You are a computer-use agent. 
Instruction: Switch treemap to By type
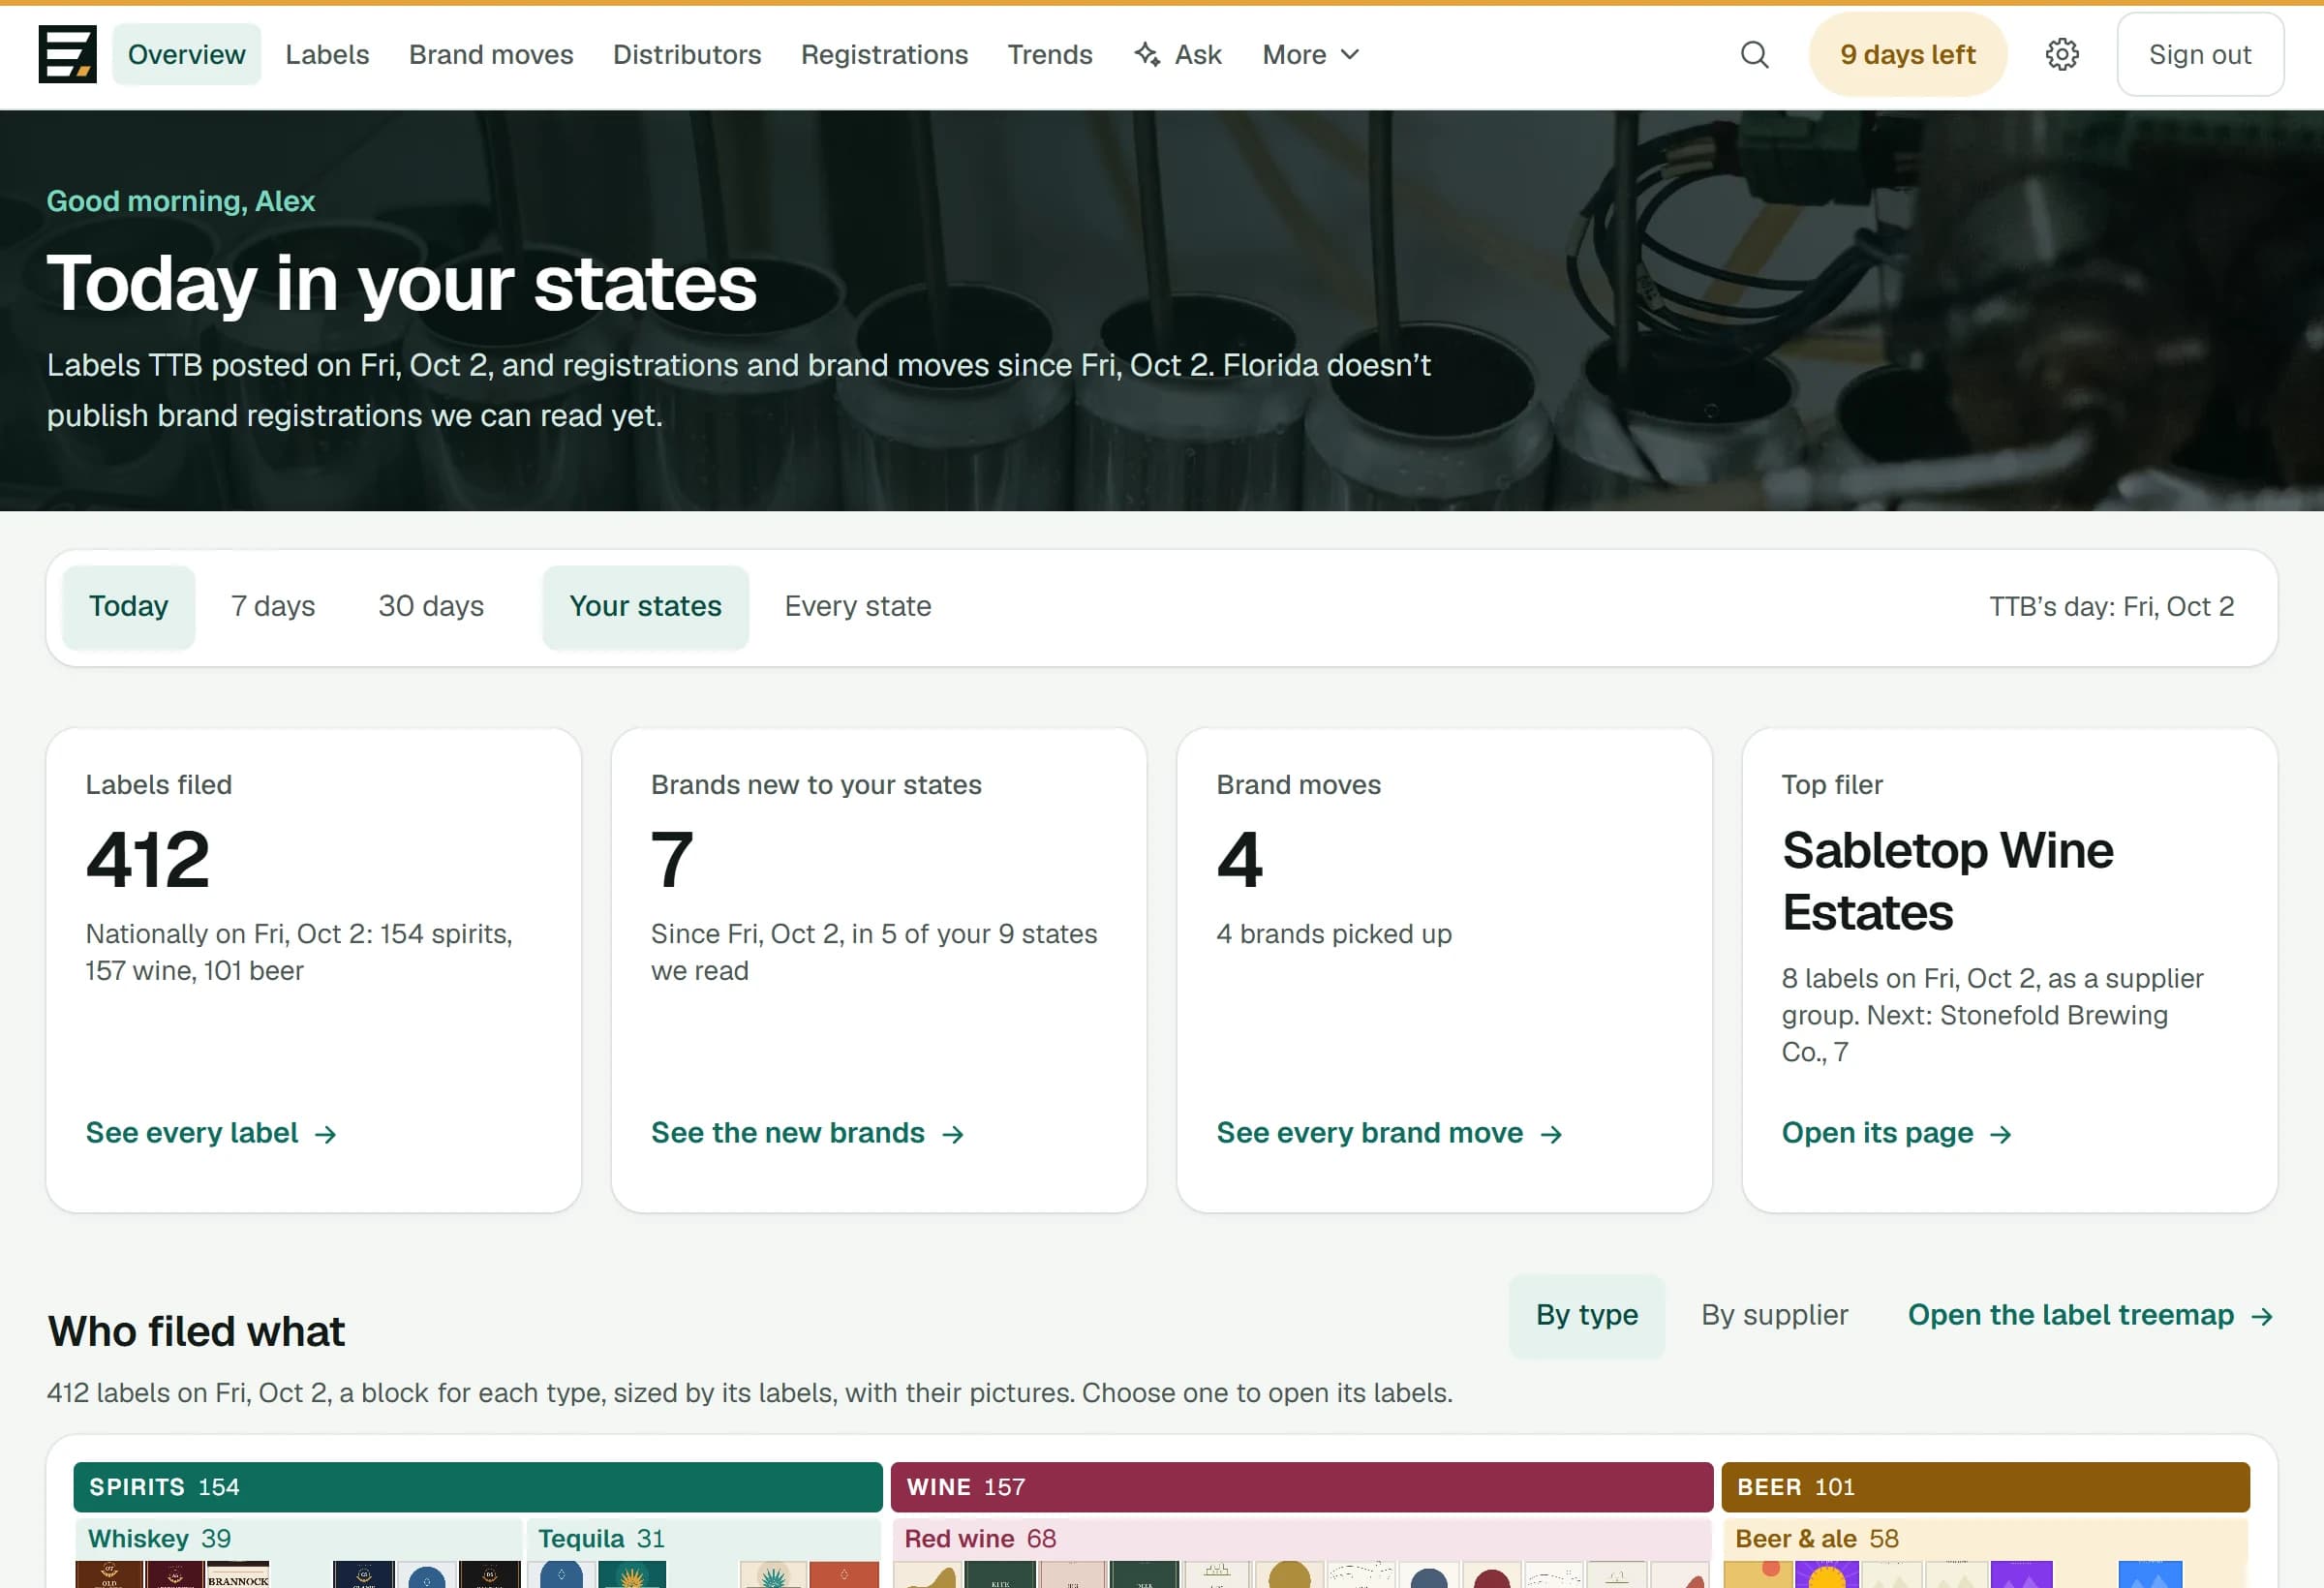pos(1586,1314)
